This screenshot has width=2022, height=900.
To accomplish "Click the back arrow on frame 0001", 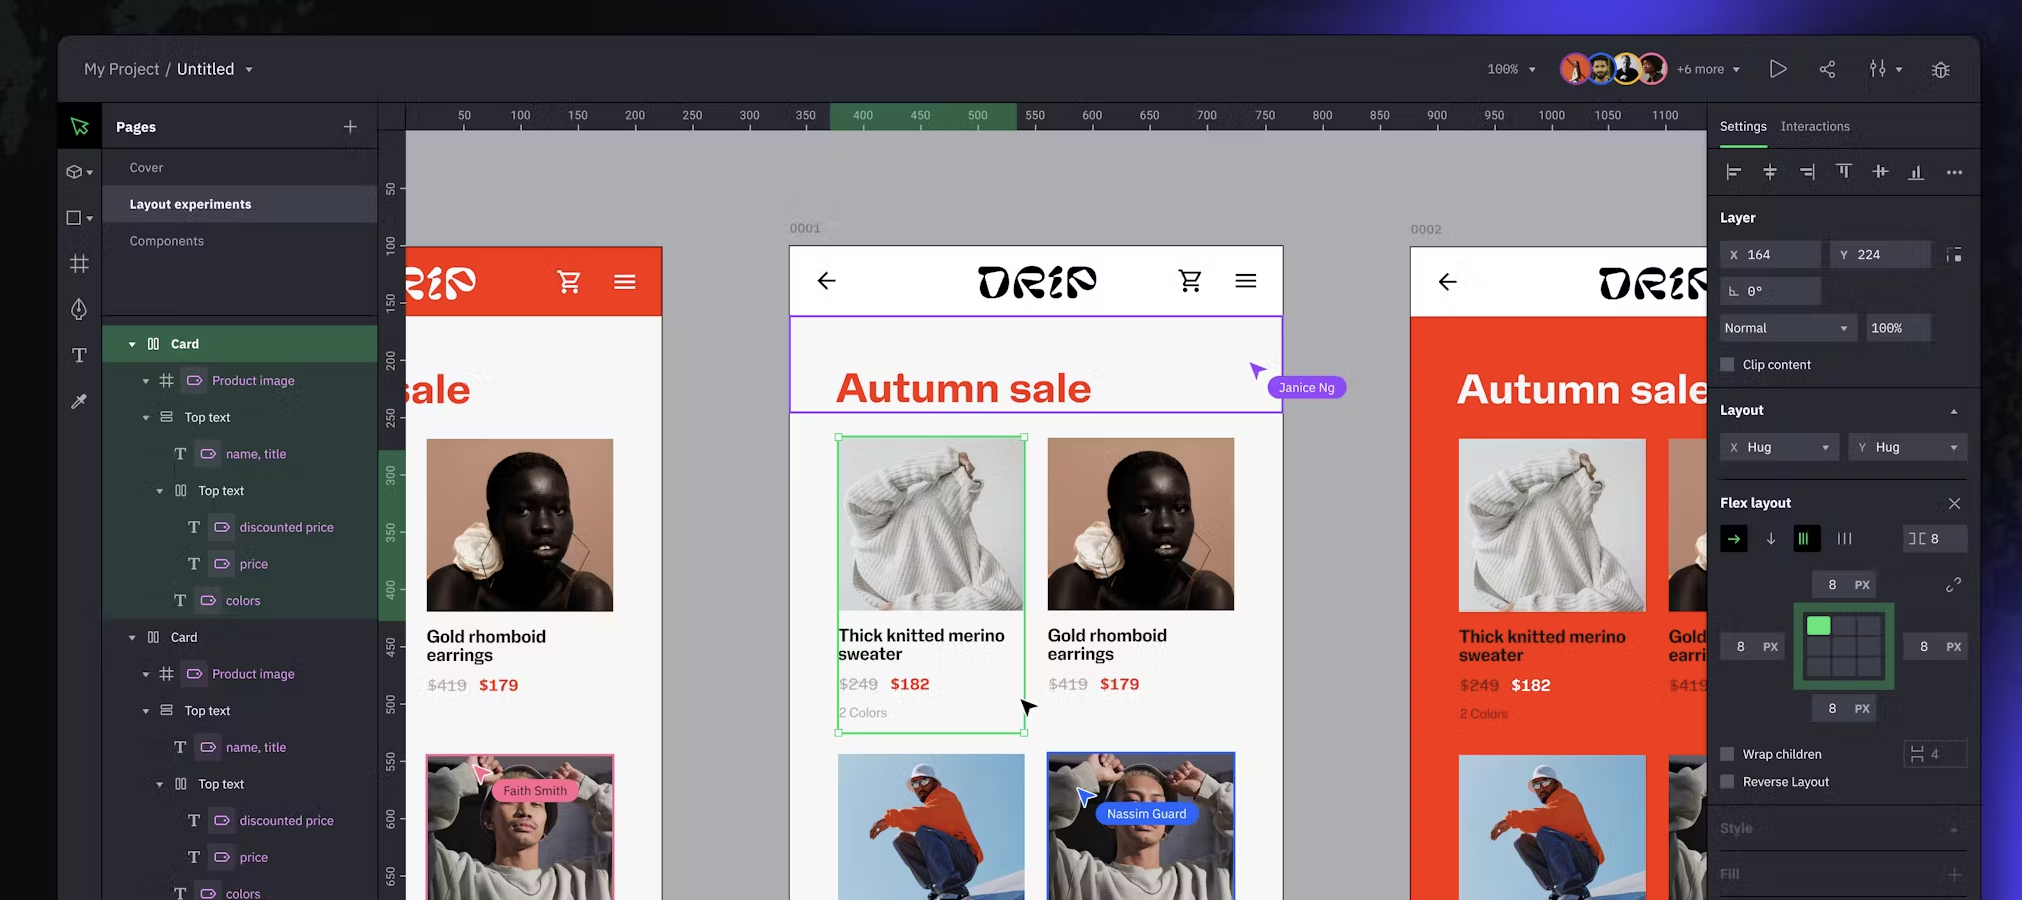I will 826,281.
